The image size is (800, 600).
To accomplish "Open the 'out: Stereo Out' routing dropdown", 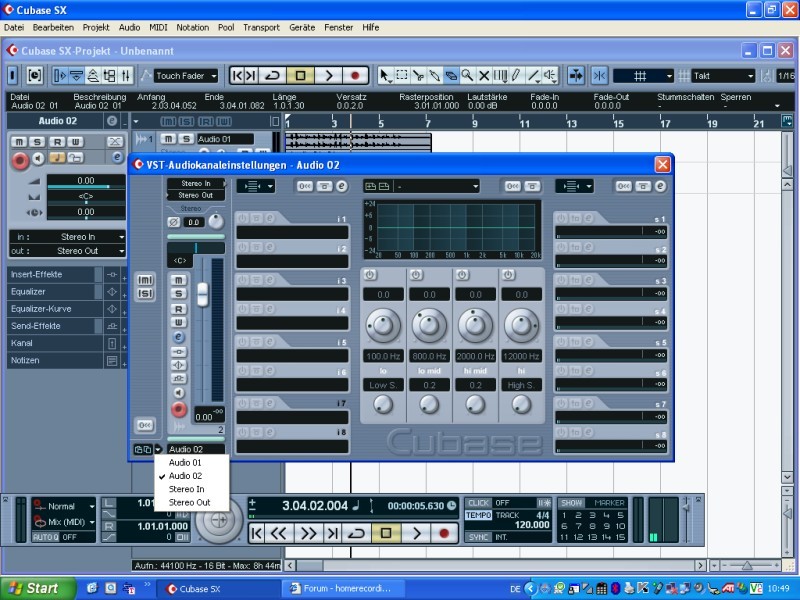I will (67, 251).
